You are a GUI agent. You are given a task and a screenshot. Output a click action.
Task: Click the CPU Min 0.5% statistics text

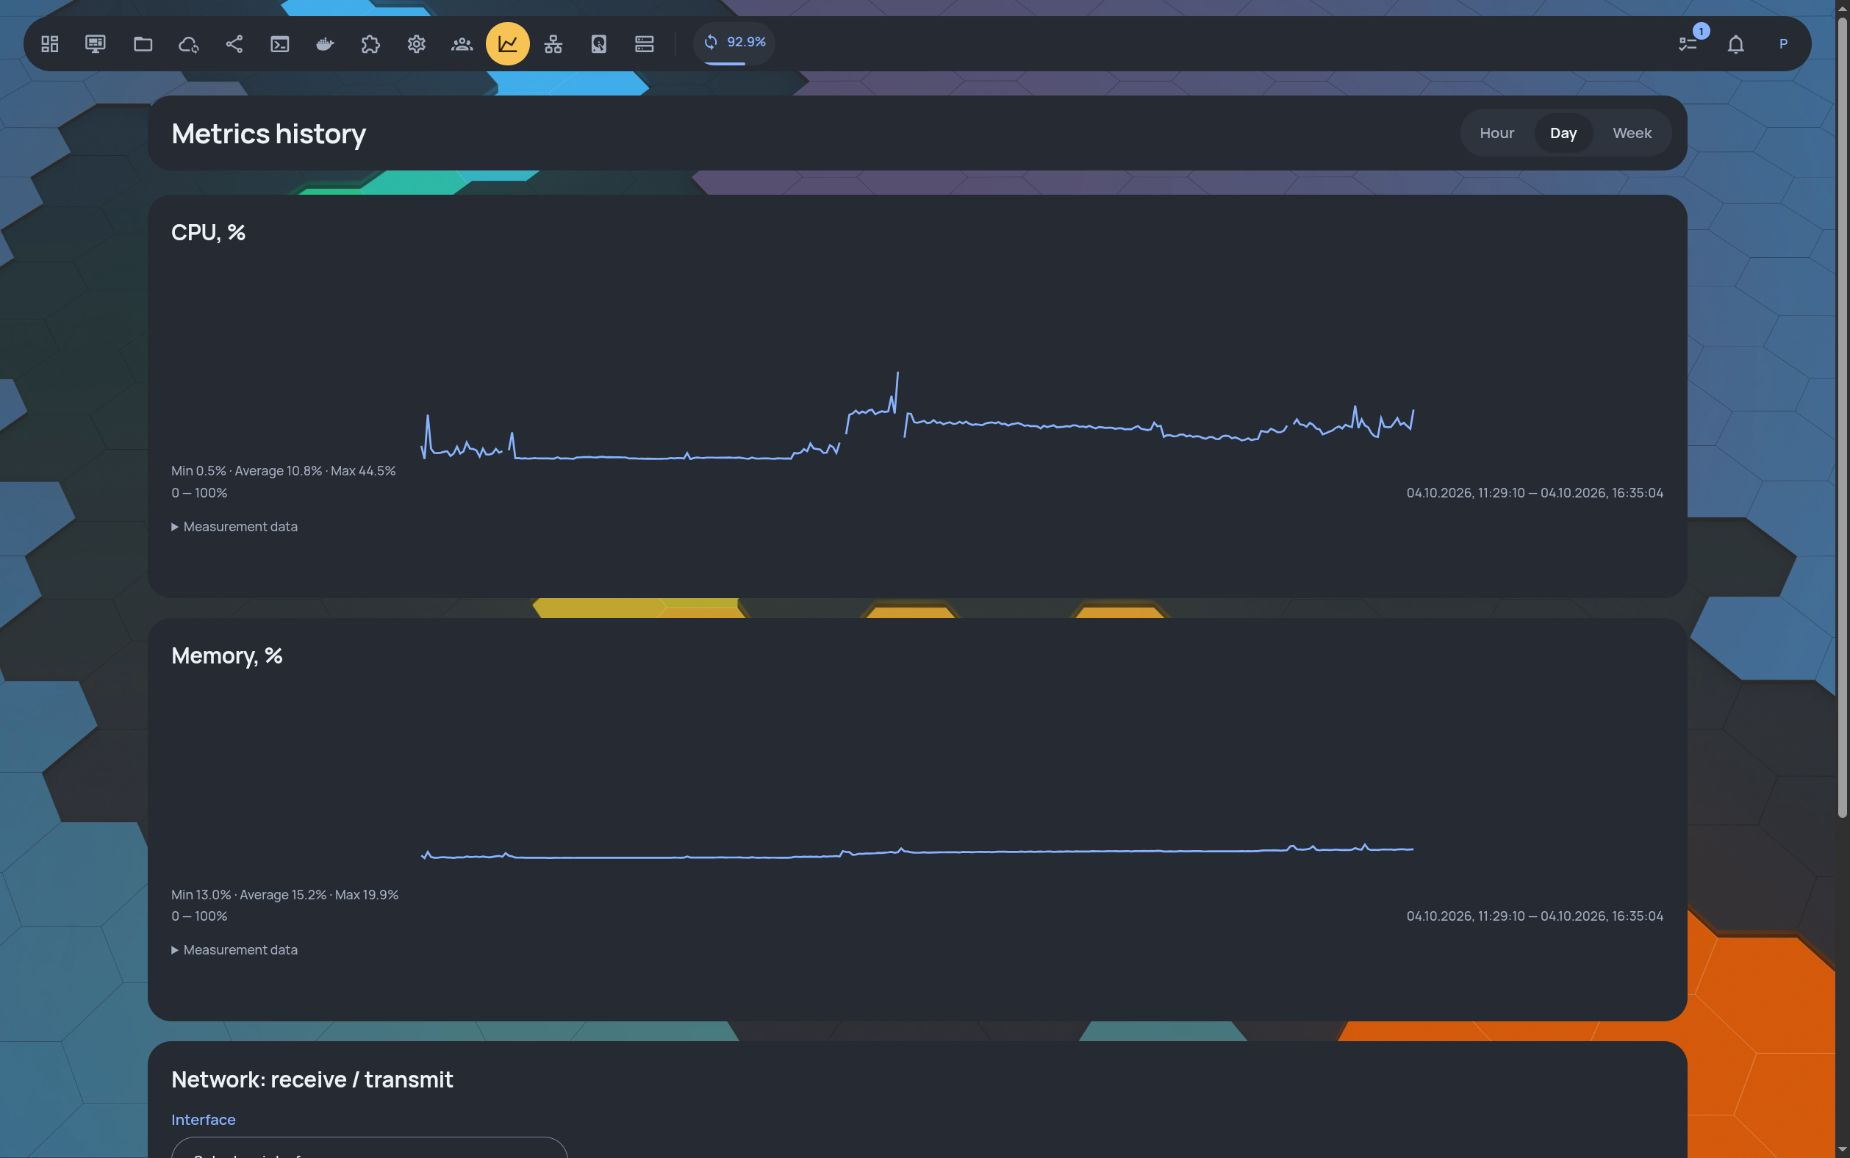click(x=283, y=471)
